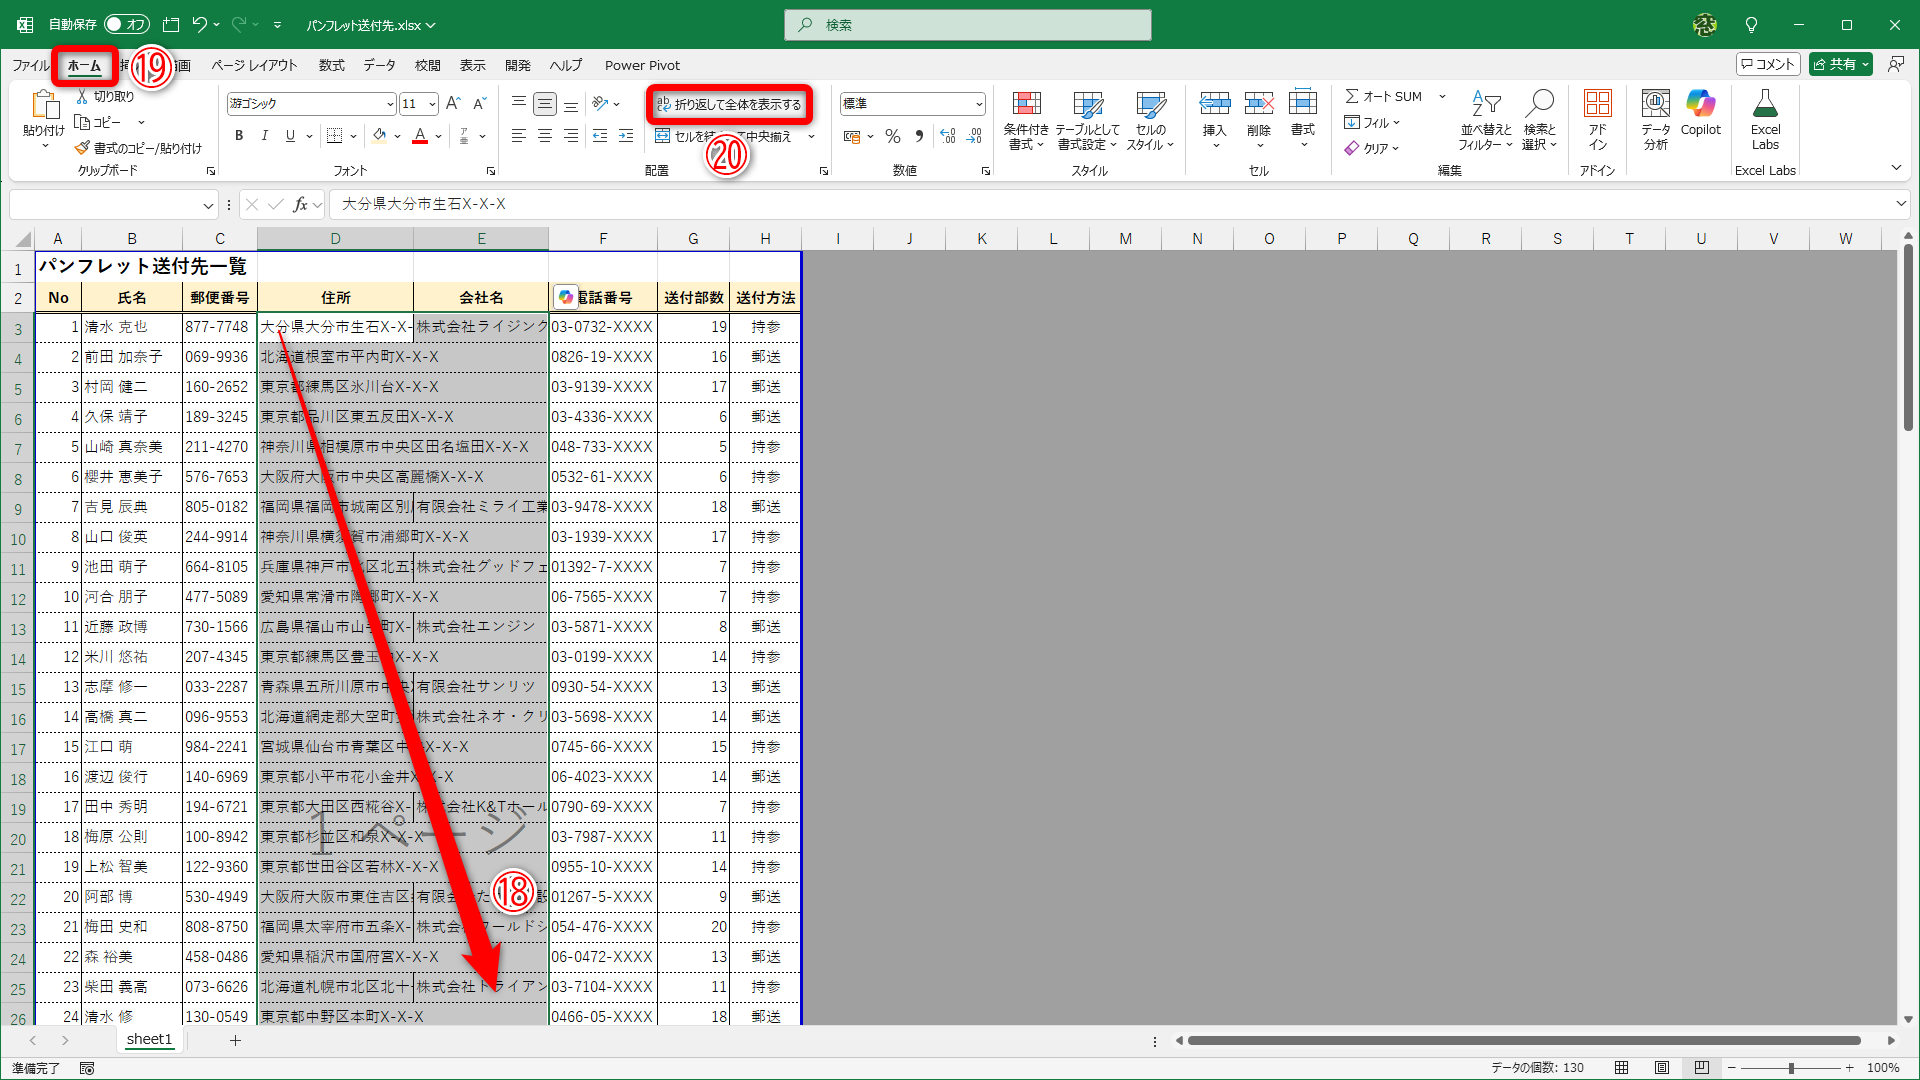Switch to Page Layout view in status bar
The width and height of the screenshot is (1920, 1080).
(x=1662, y=1068)
